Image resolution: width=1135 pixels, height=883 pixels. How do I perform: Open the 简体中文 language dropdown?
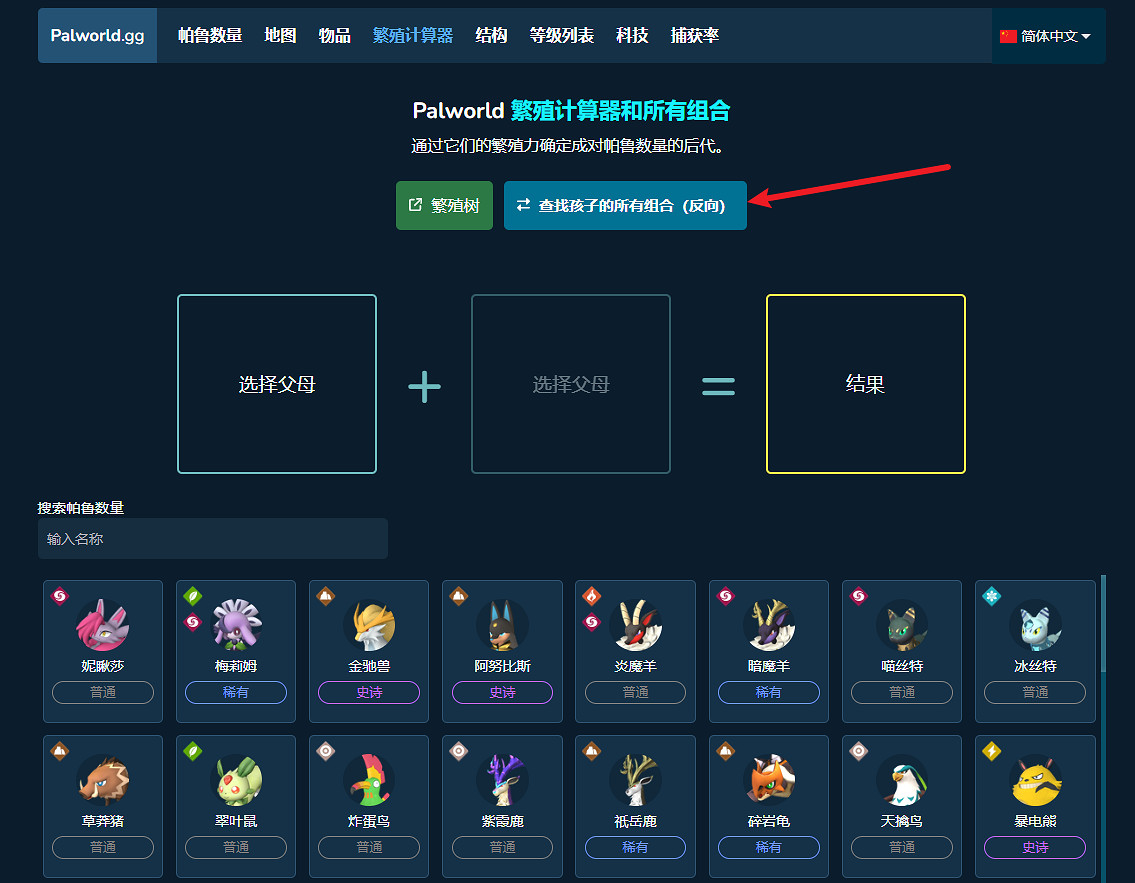pyautogui.click(x=1045, y=36)
